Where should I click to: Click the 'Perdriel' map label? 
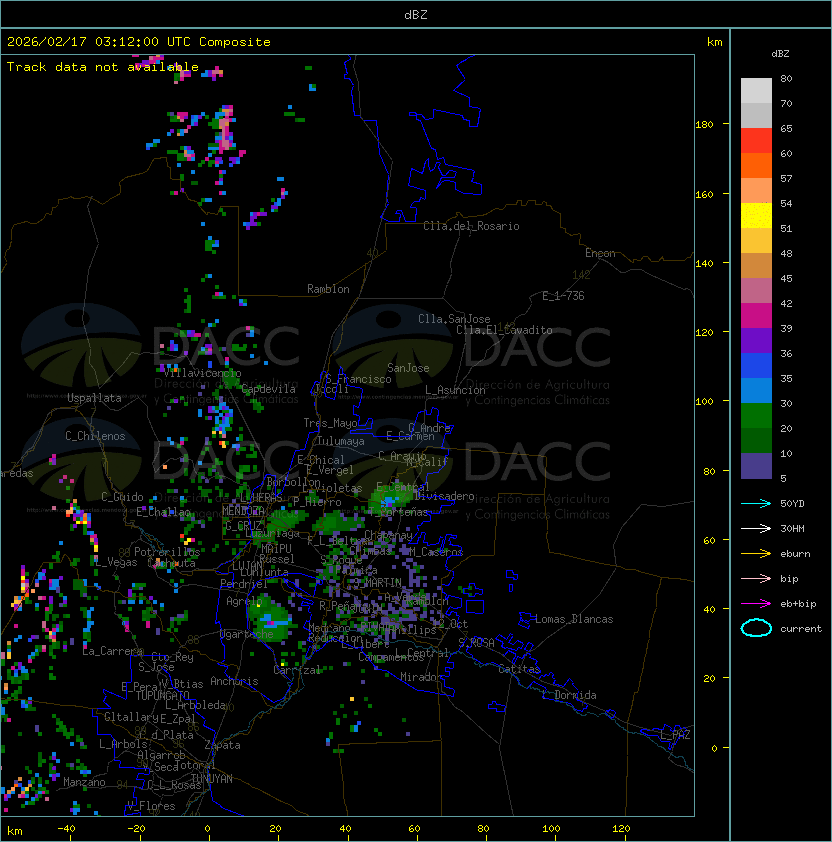(x=244, y=584)
